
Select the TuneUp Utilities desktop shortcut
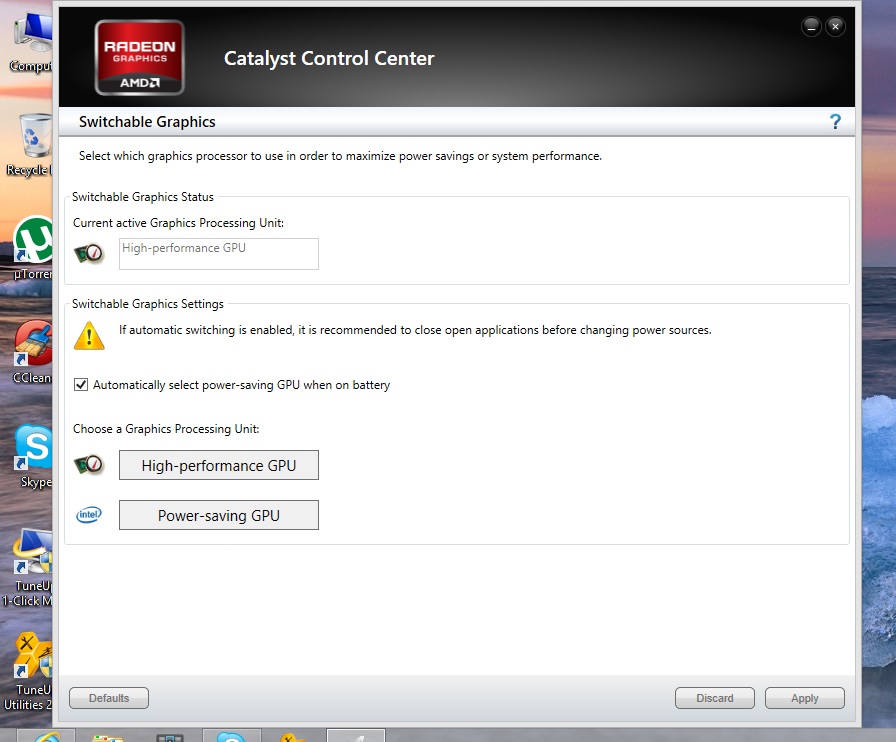(29, 671)
